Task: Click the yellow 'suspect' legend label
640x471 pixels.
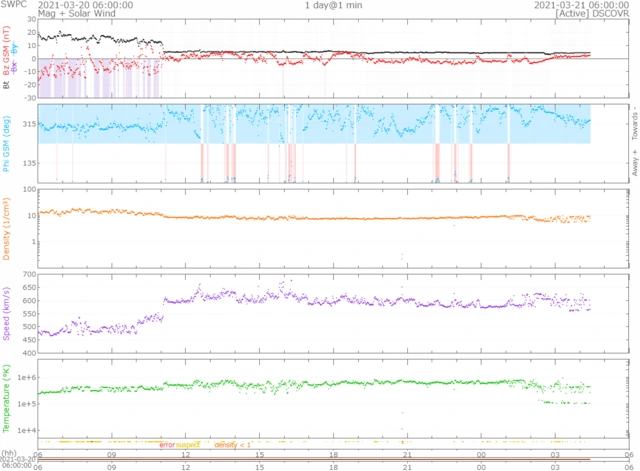Action: (189, 444)
